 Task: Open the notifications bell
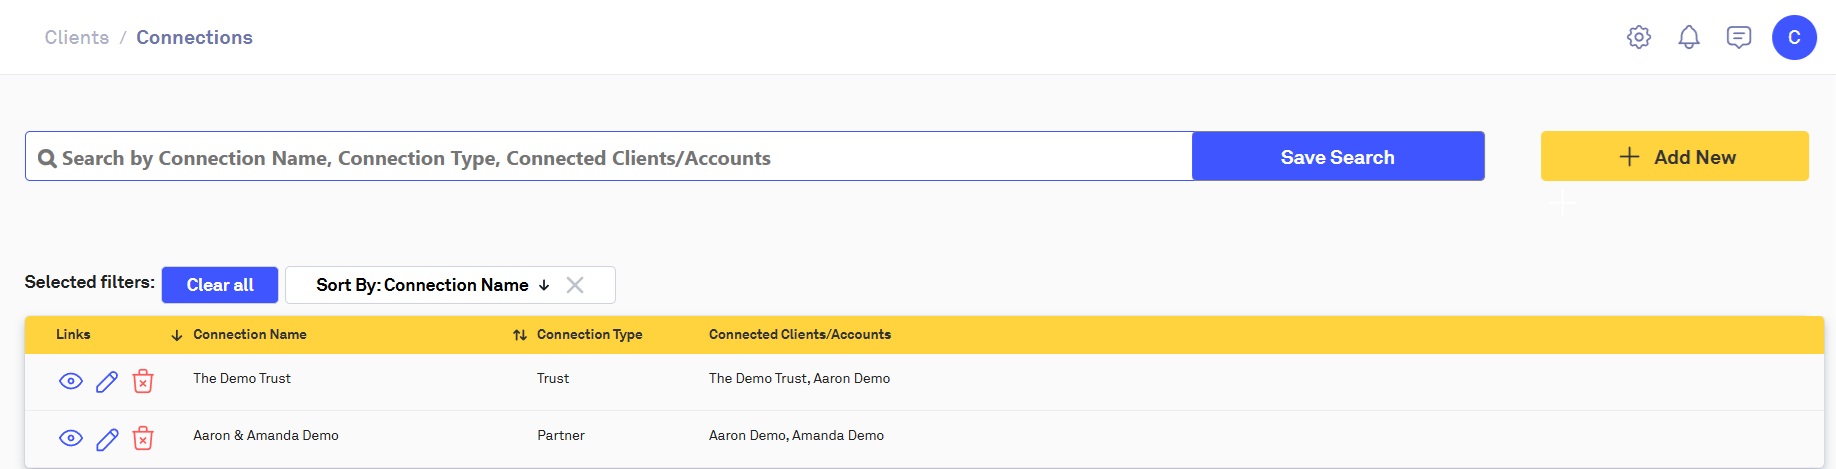coord(1689,37)
